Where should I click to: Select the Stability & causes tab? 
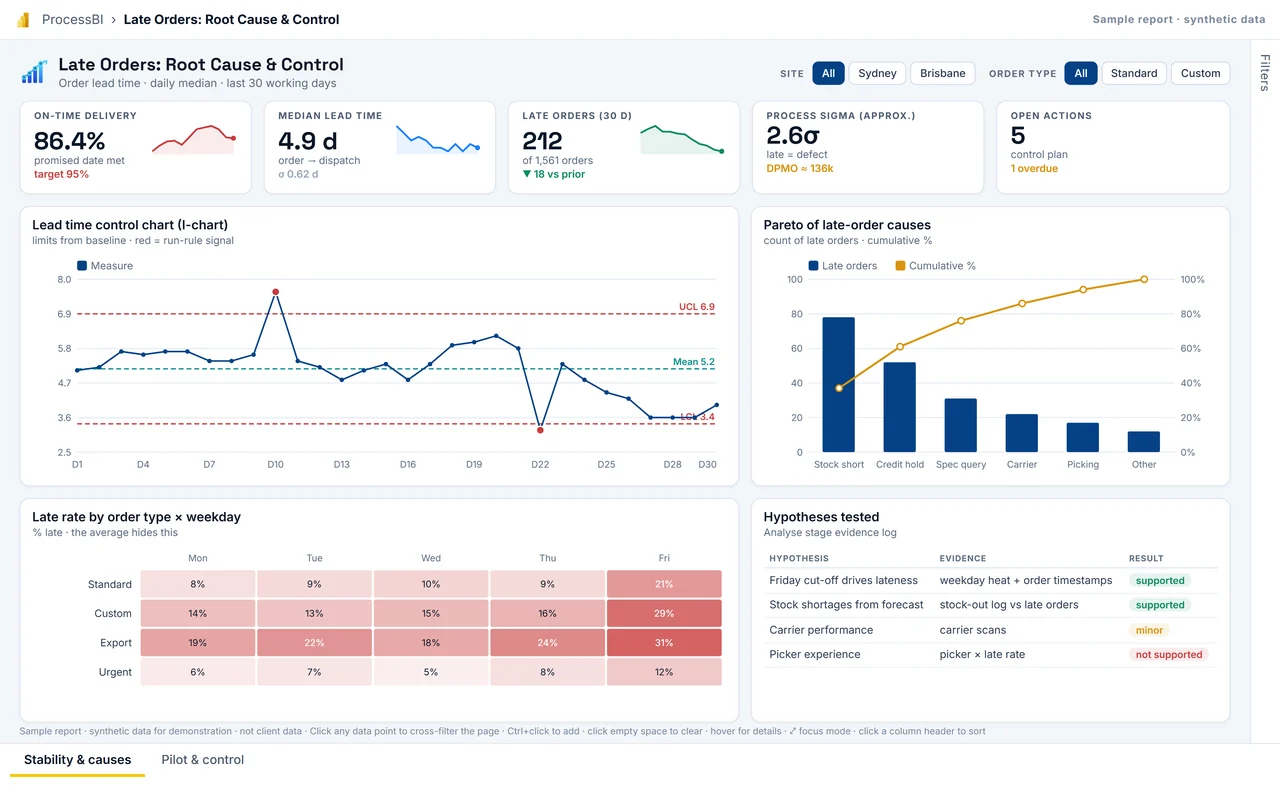78,760
